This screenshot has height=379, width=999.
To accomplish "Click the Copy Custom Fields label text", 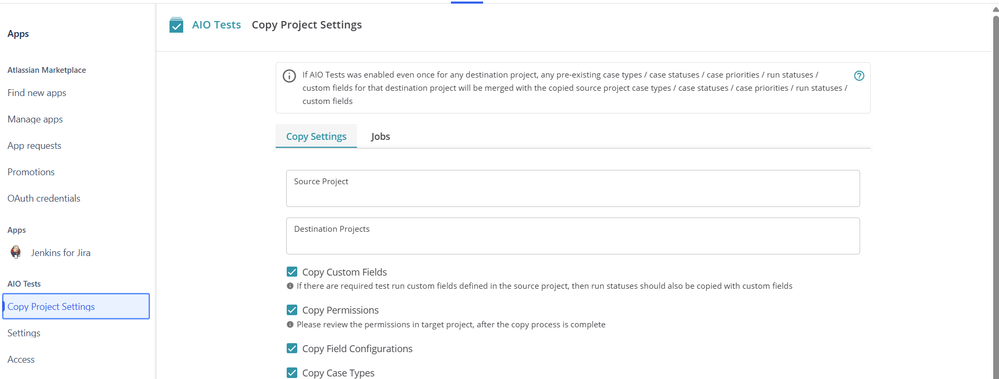I will pos(345,272).
